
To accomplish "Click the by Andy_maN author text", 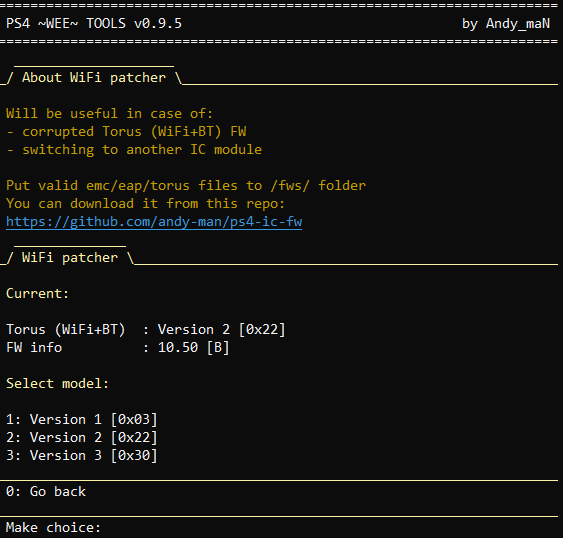I will [506, 23].
